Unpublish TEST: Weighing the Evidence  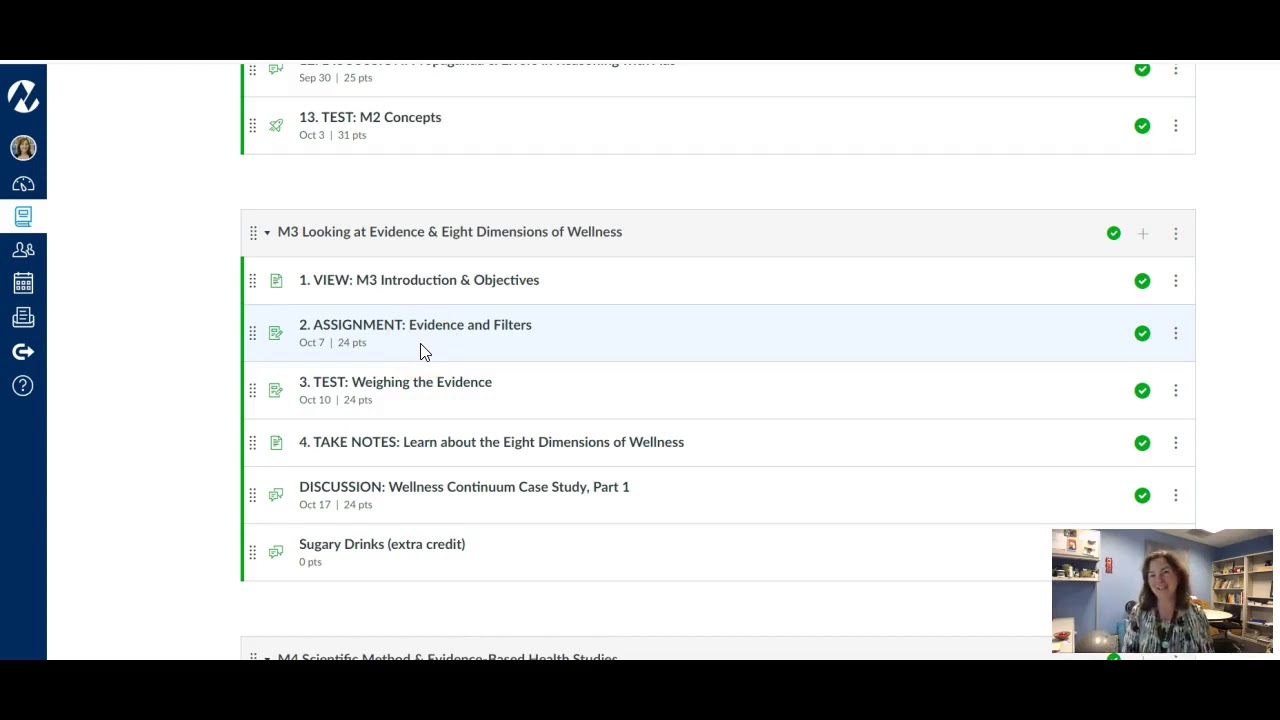pos(1142,390)
